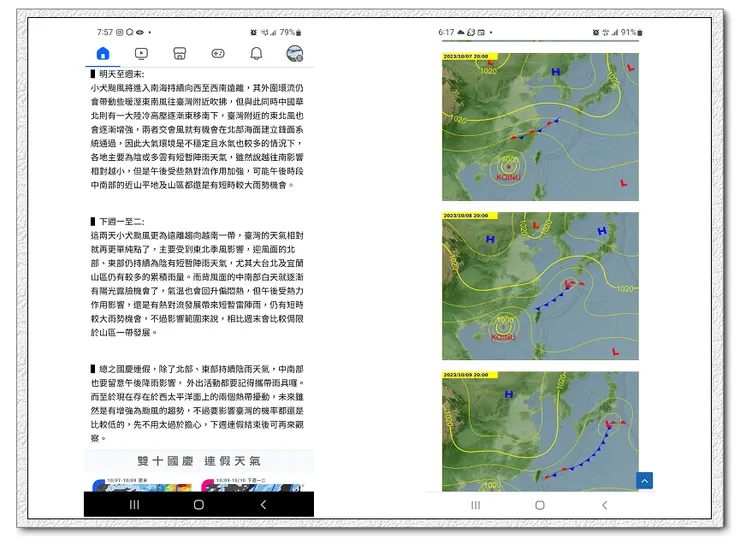Select the 明天至週末 heading text
Image resolution: width=740 pixels, height=545 pixels.
tap(121, 74)
